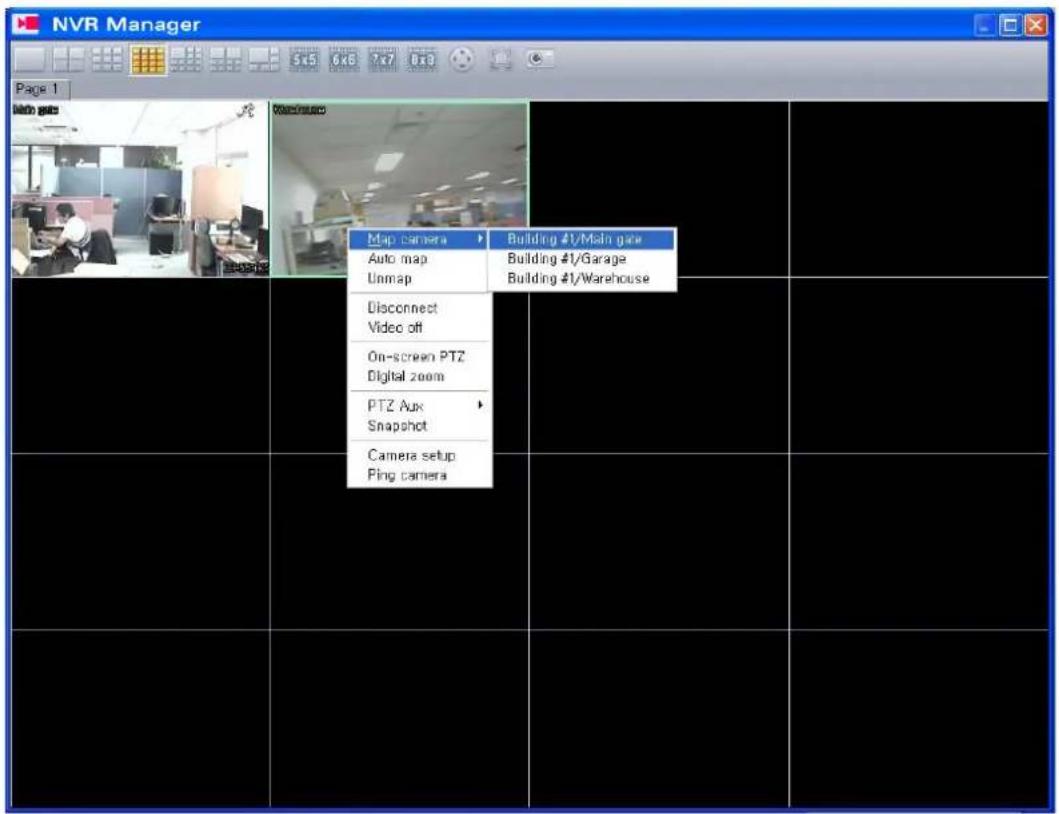The width and height of the screenshot is (1059, 814).
Task: Select the 8x8 grid layout
Action: 422,59
